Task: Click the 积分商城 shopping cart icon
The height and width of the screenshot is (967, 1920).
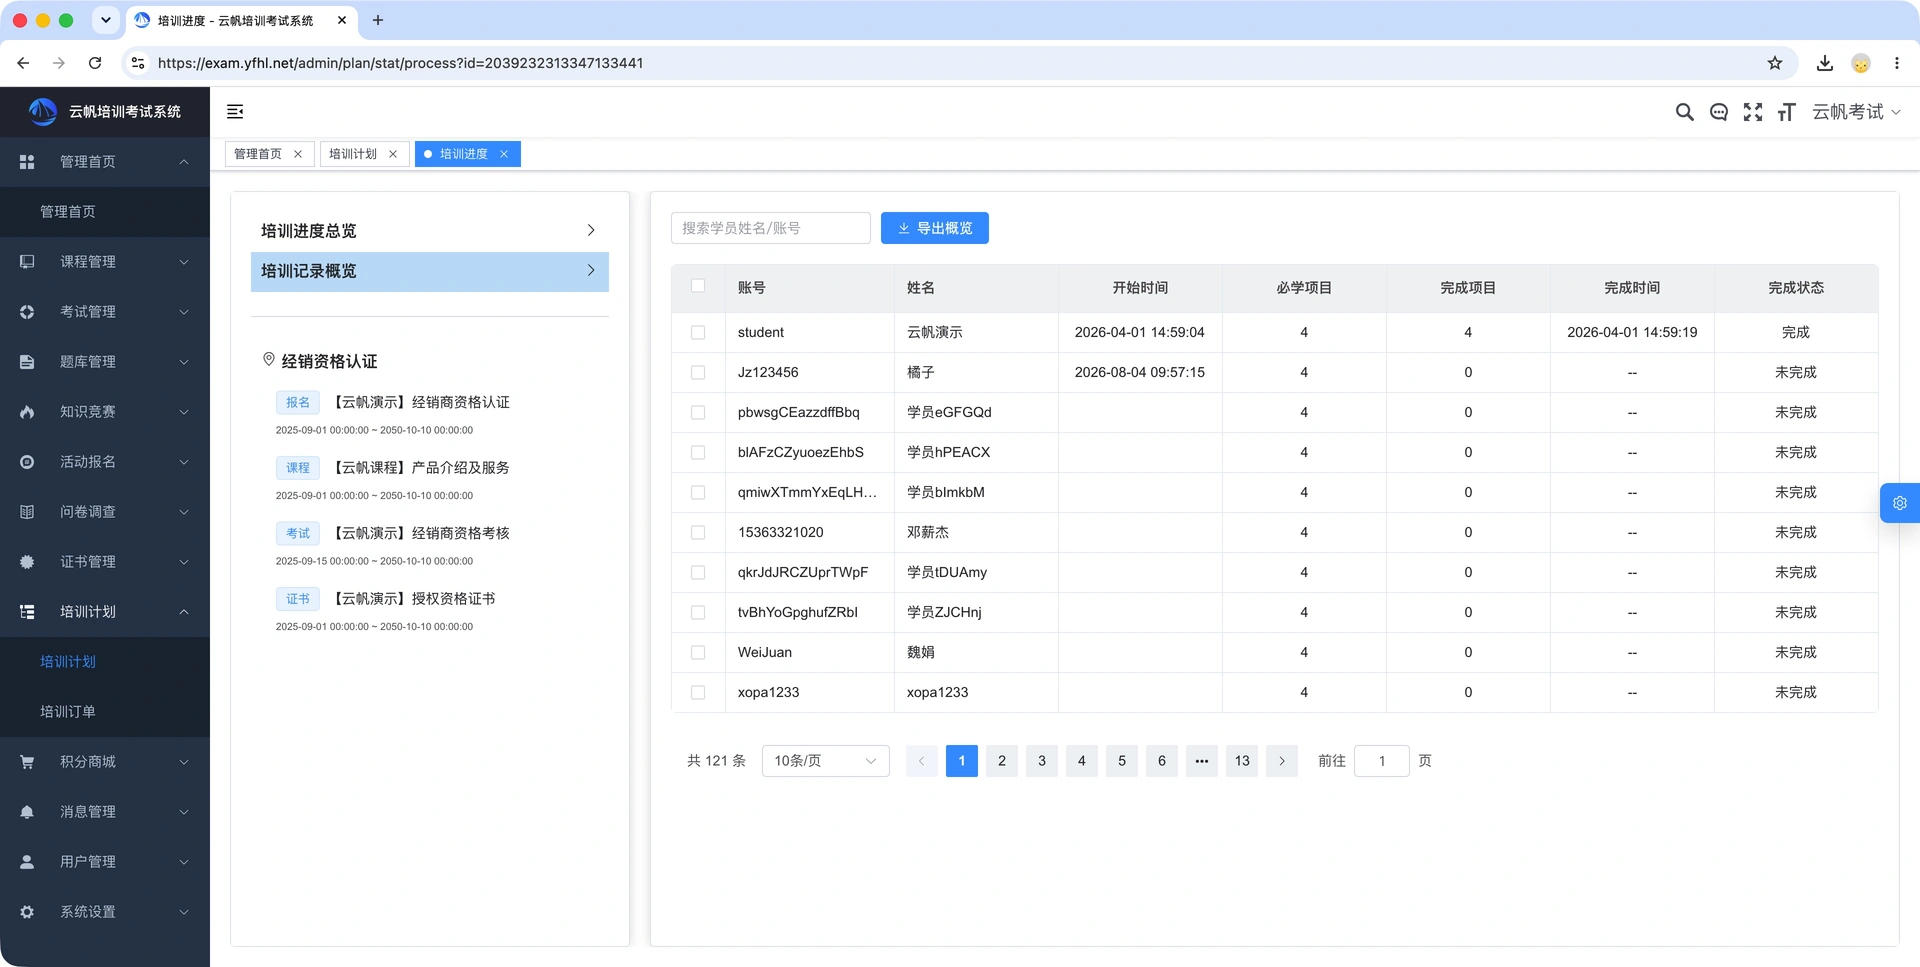Action: [x=27, y=762]
